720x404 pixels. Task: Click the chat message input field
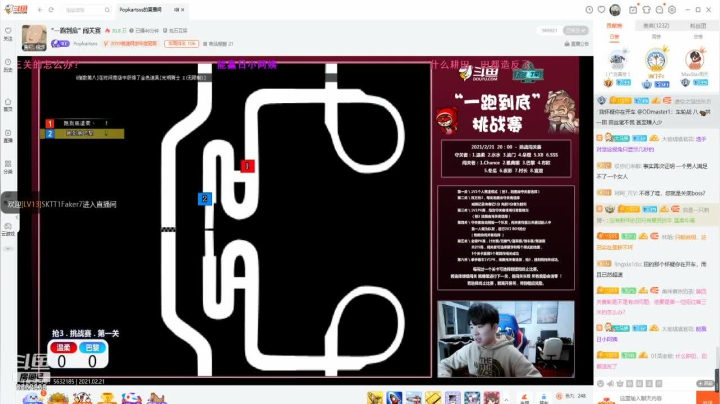(x=654, y=398)
